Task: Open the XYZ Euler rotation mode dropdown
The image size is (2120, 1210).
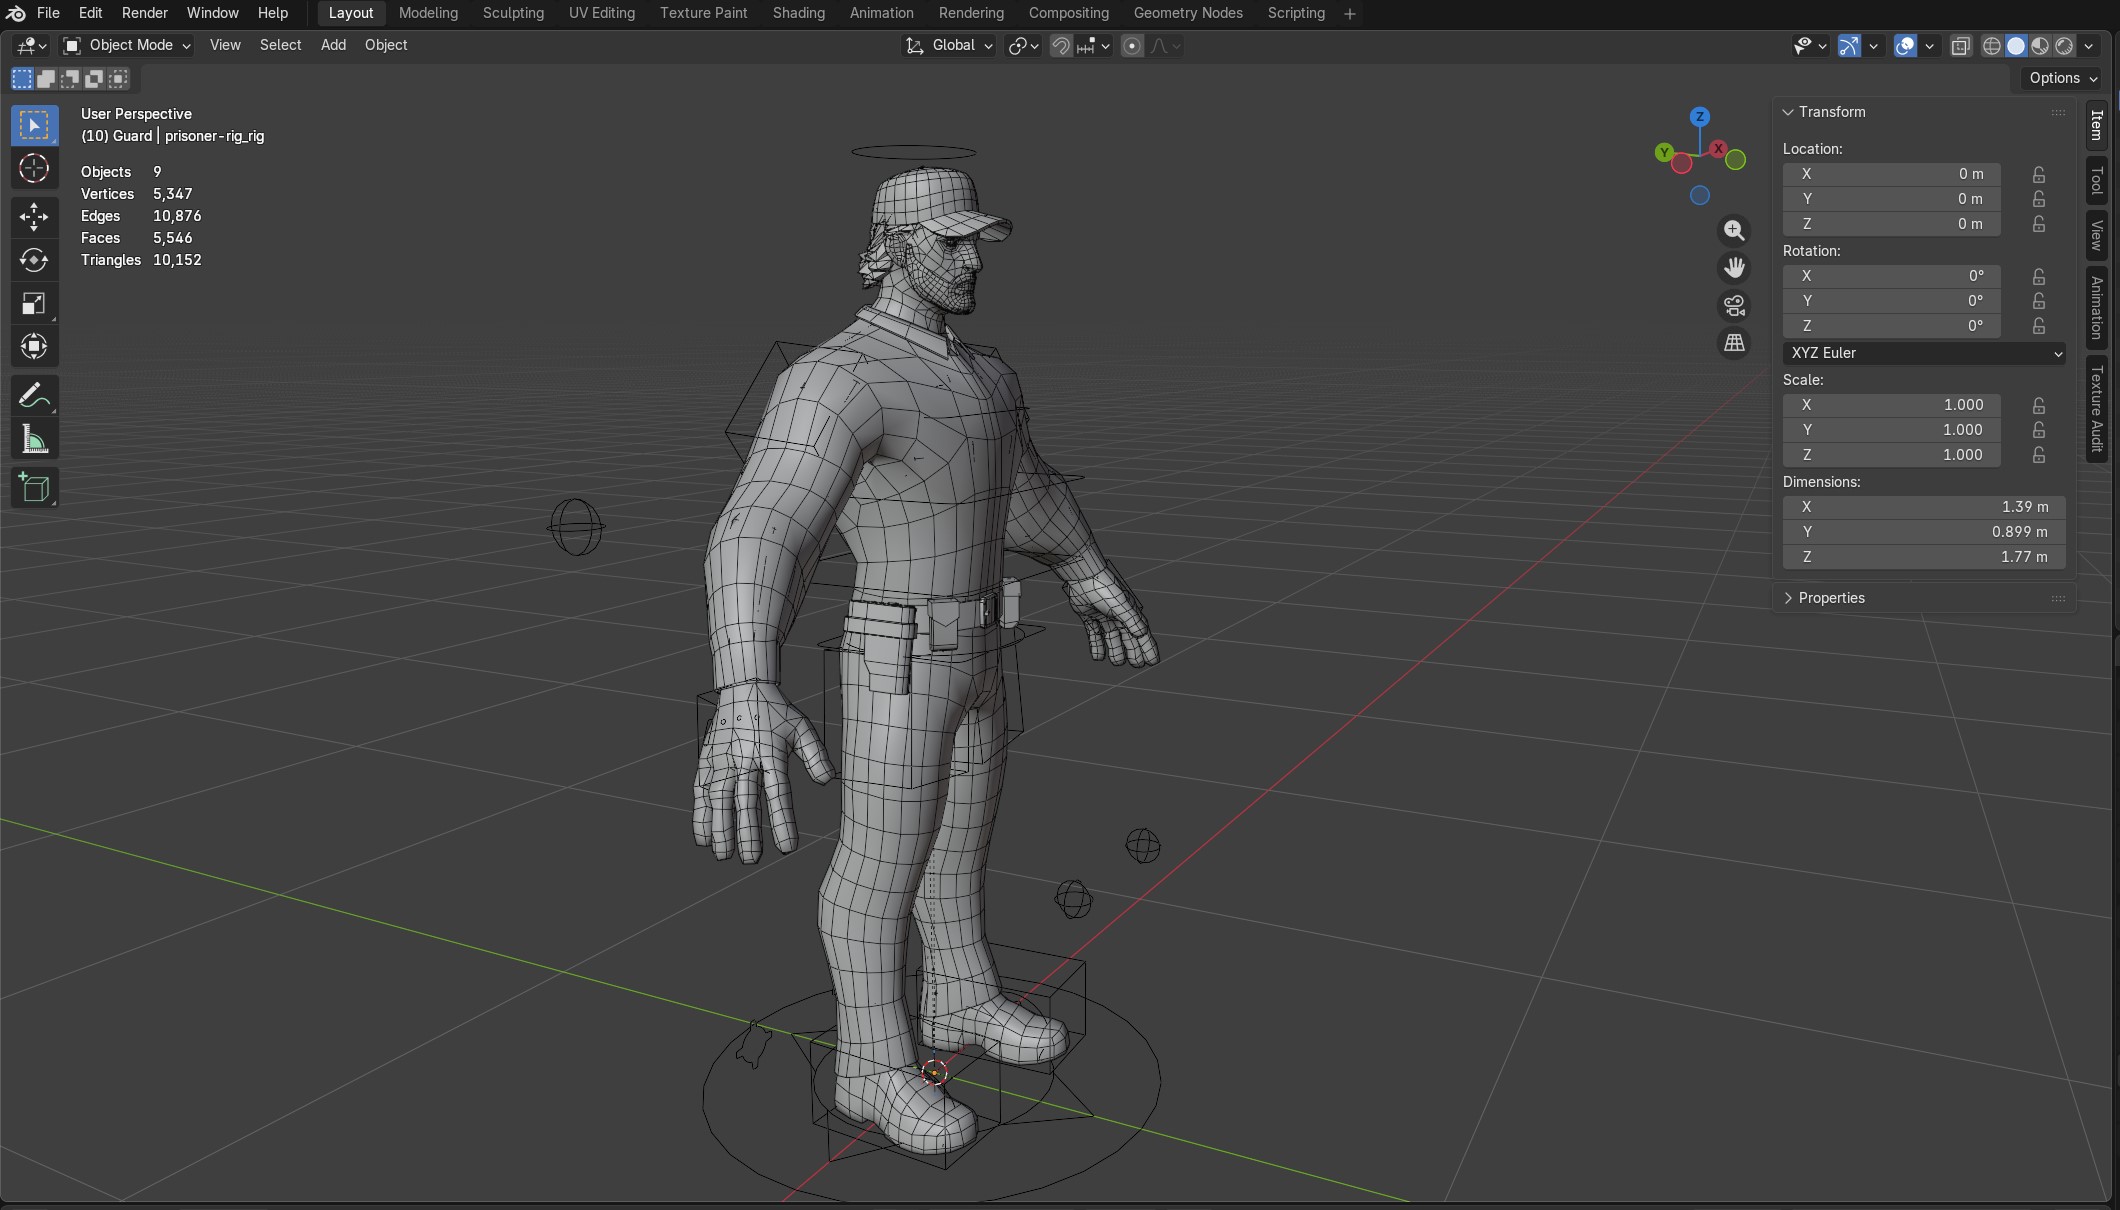Action: tap(1924, 353)
